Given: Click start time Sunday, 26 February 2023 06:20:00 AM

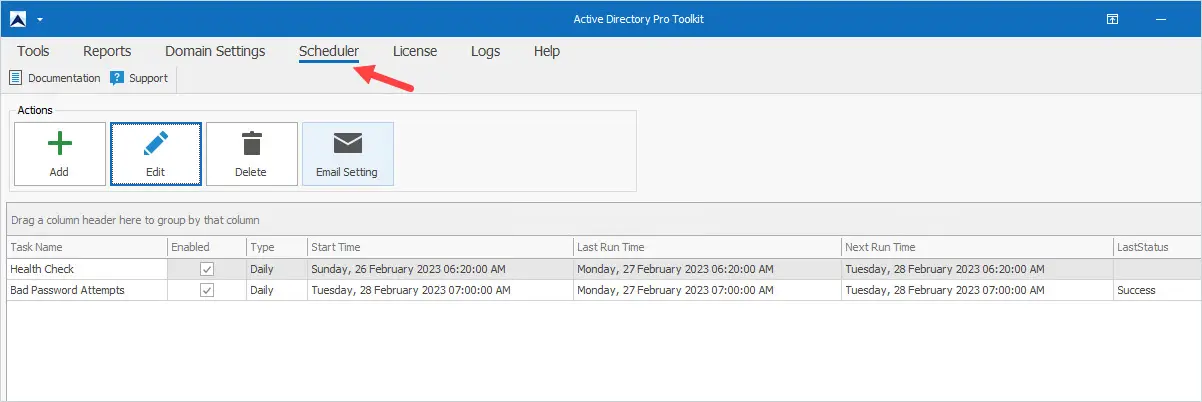Looking at the screenshot, I should [409, 269].
